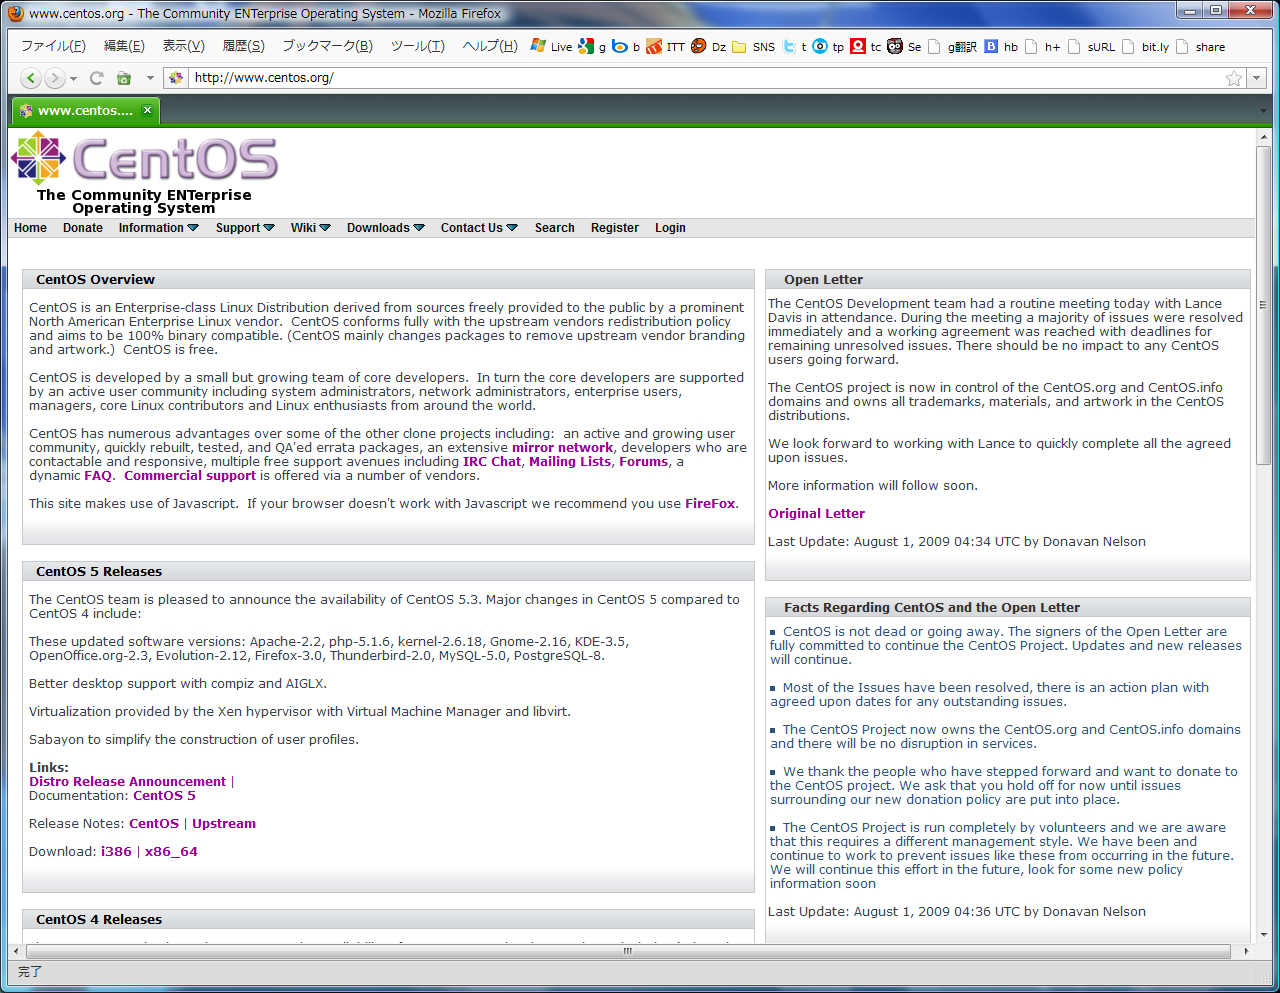
Task: Click the address bar URL field
Action: point(705,78)
